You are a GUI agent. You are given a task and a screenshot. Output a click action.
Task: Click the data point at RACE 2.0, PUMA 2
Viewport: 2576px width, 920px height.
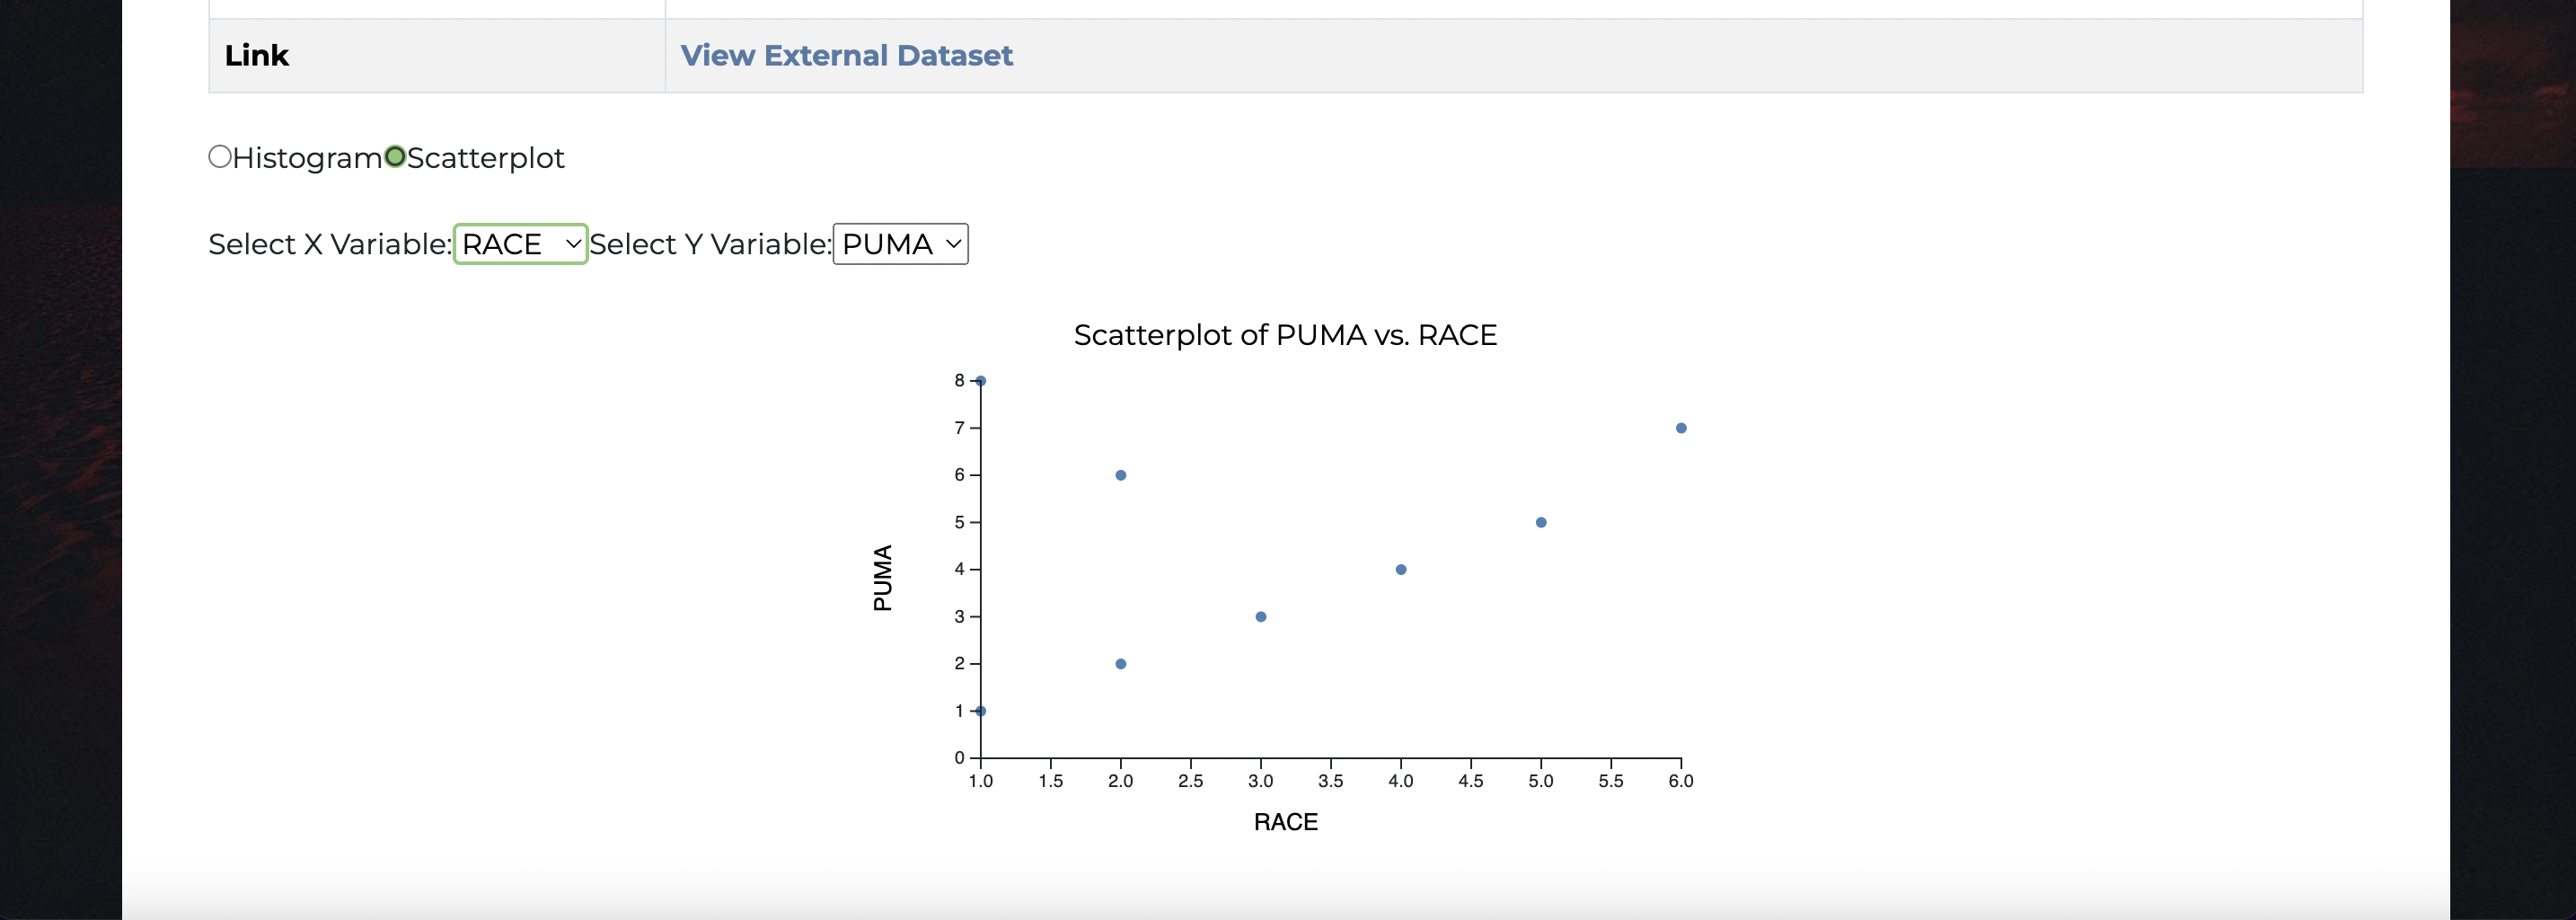pos(1121,664)
